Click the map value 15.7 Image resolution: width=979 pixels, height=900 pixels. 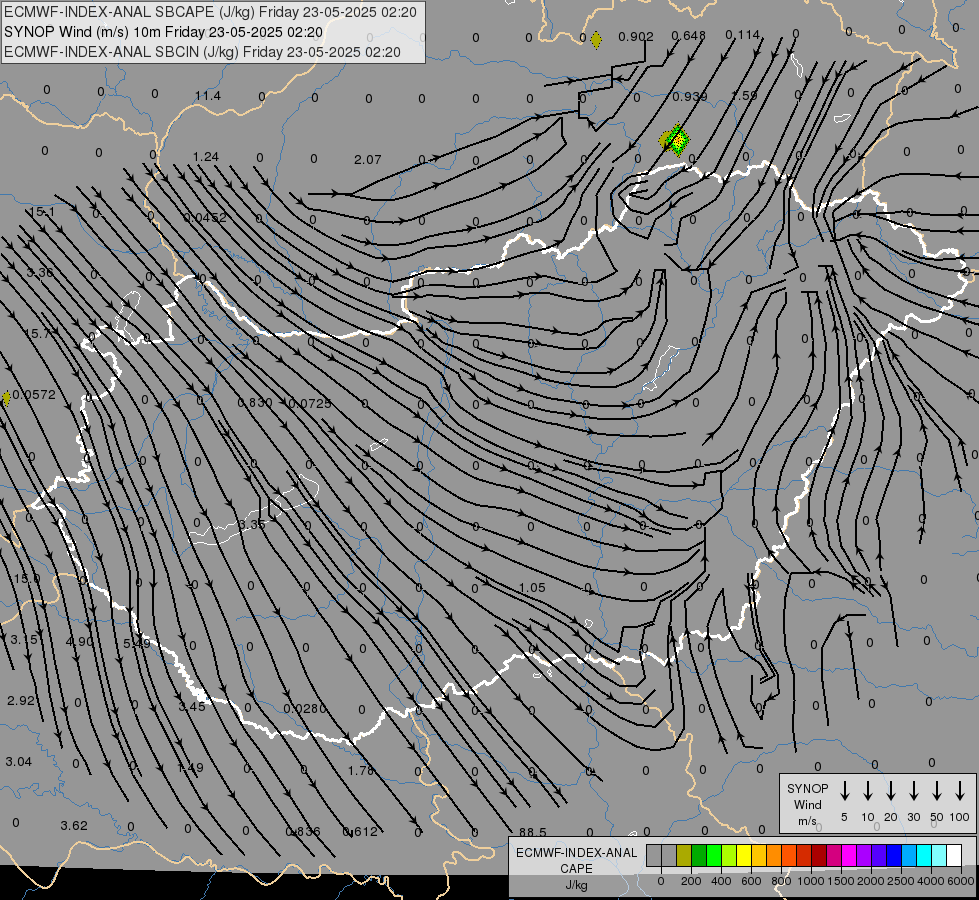click(x=37, y=334)
